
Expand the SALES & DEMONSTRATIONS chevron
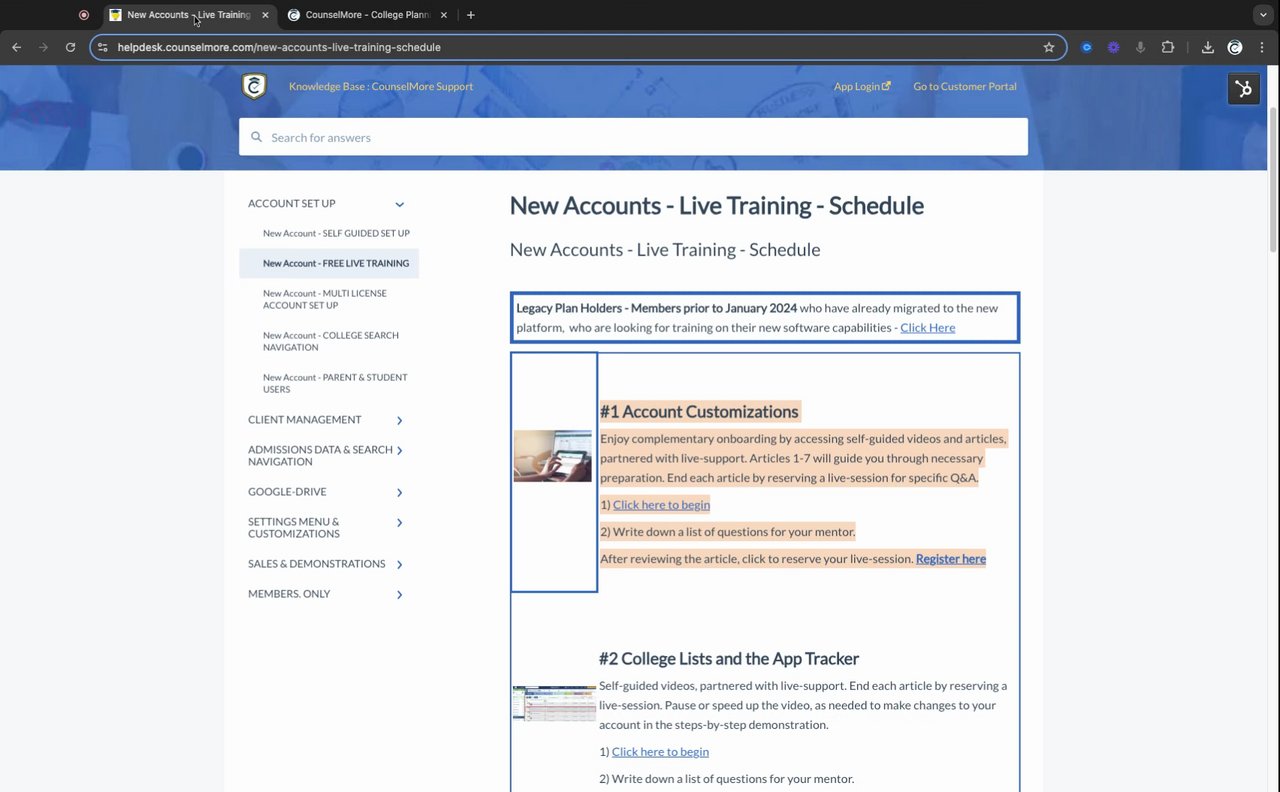click(399, 564)
